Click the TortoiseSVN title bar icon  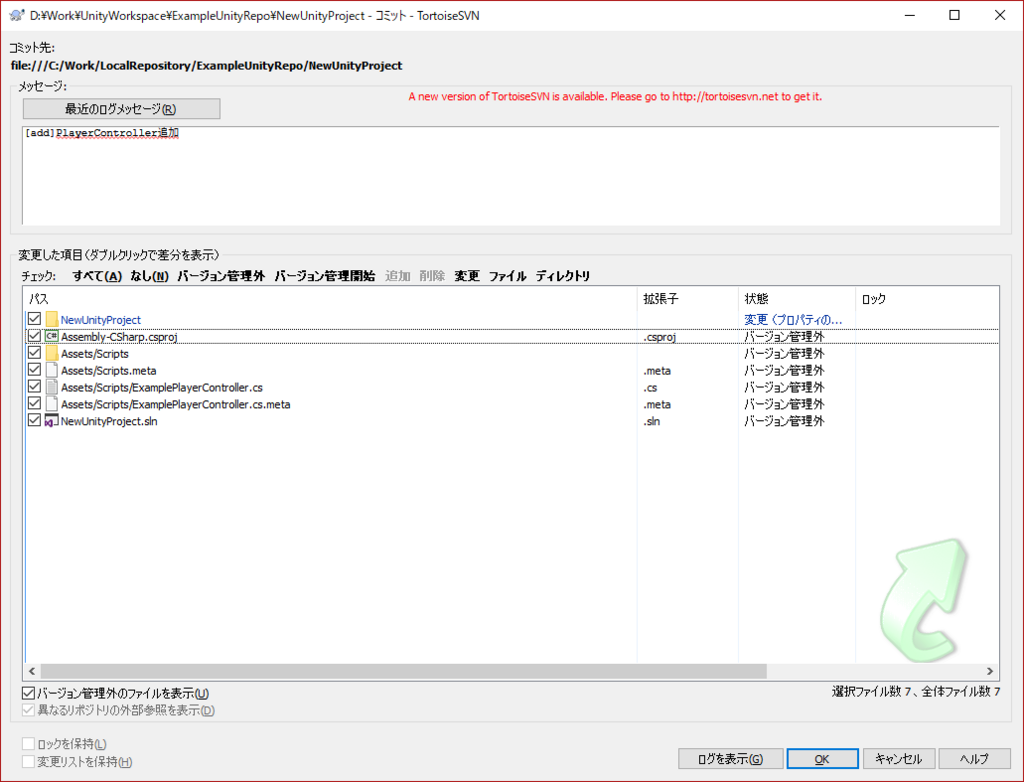(x=17, y=15)
